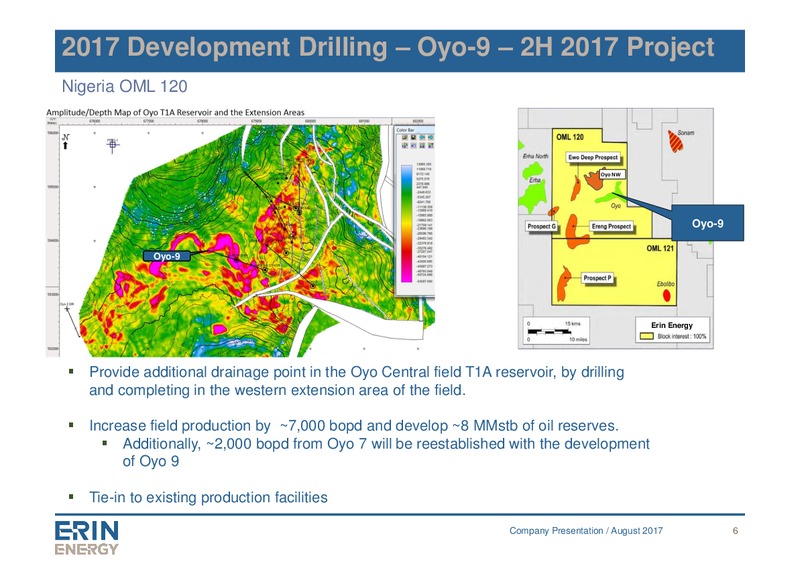
Task: Click the Oyo-9 callout on the block map
Action: (x=708, y=223)
